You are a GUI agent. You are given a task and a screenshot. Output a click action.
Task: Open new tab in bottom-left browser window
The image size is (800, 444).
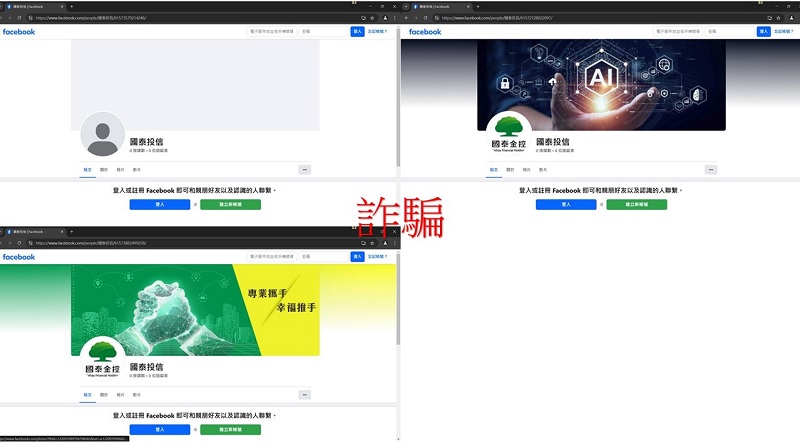click(x=71, y=232)
